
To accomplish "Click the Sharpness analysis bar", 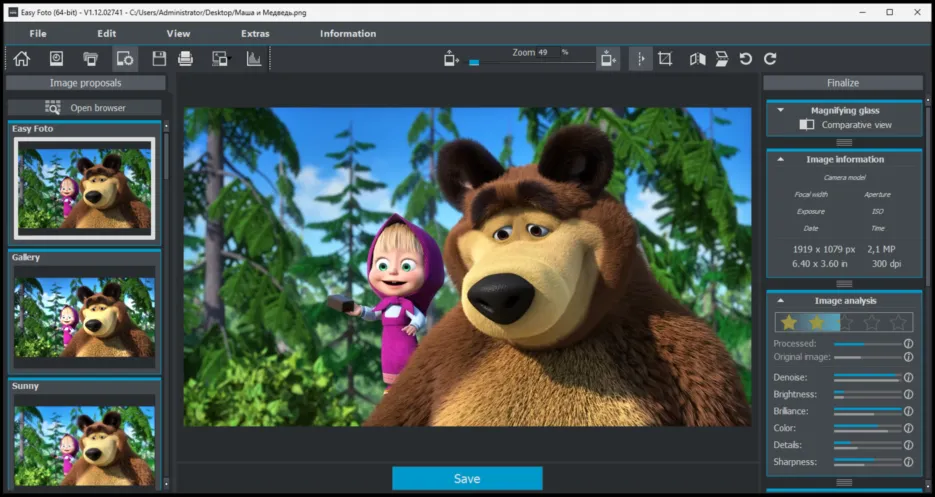I will 868,462.
